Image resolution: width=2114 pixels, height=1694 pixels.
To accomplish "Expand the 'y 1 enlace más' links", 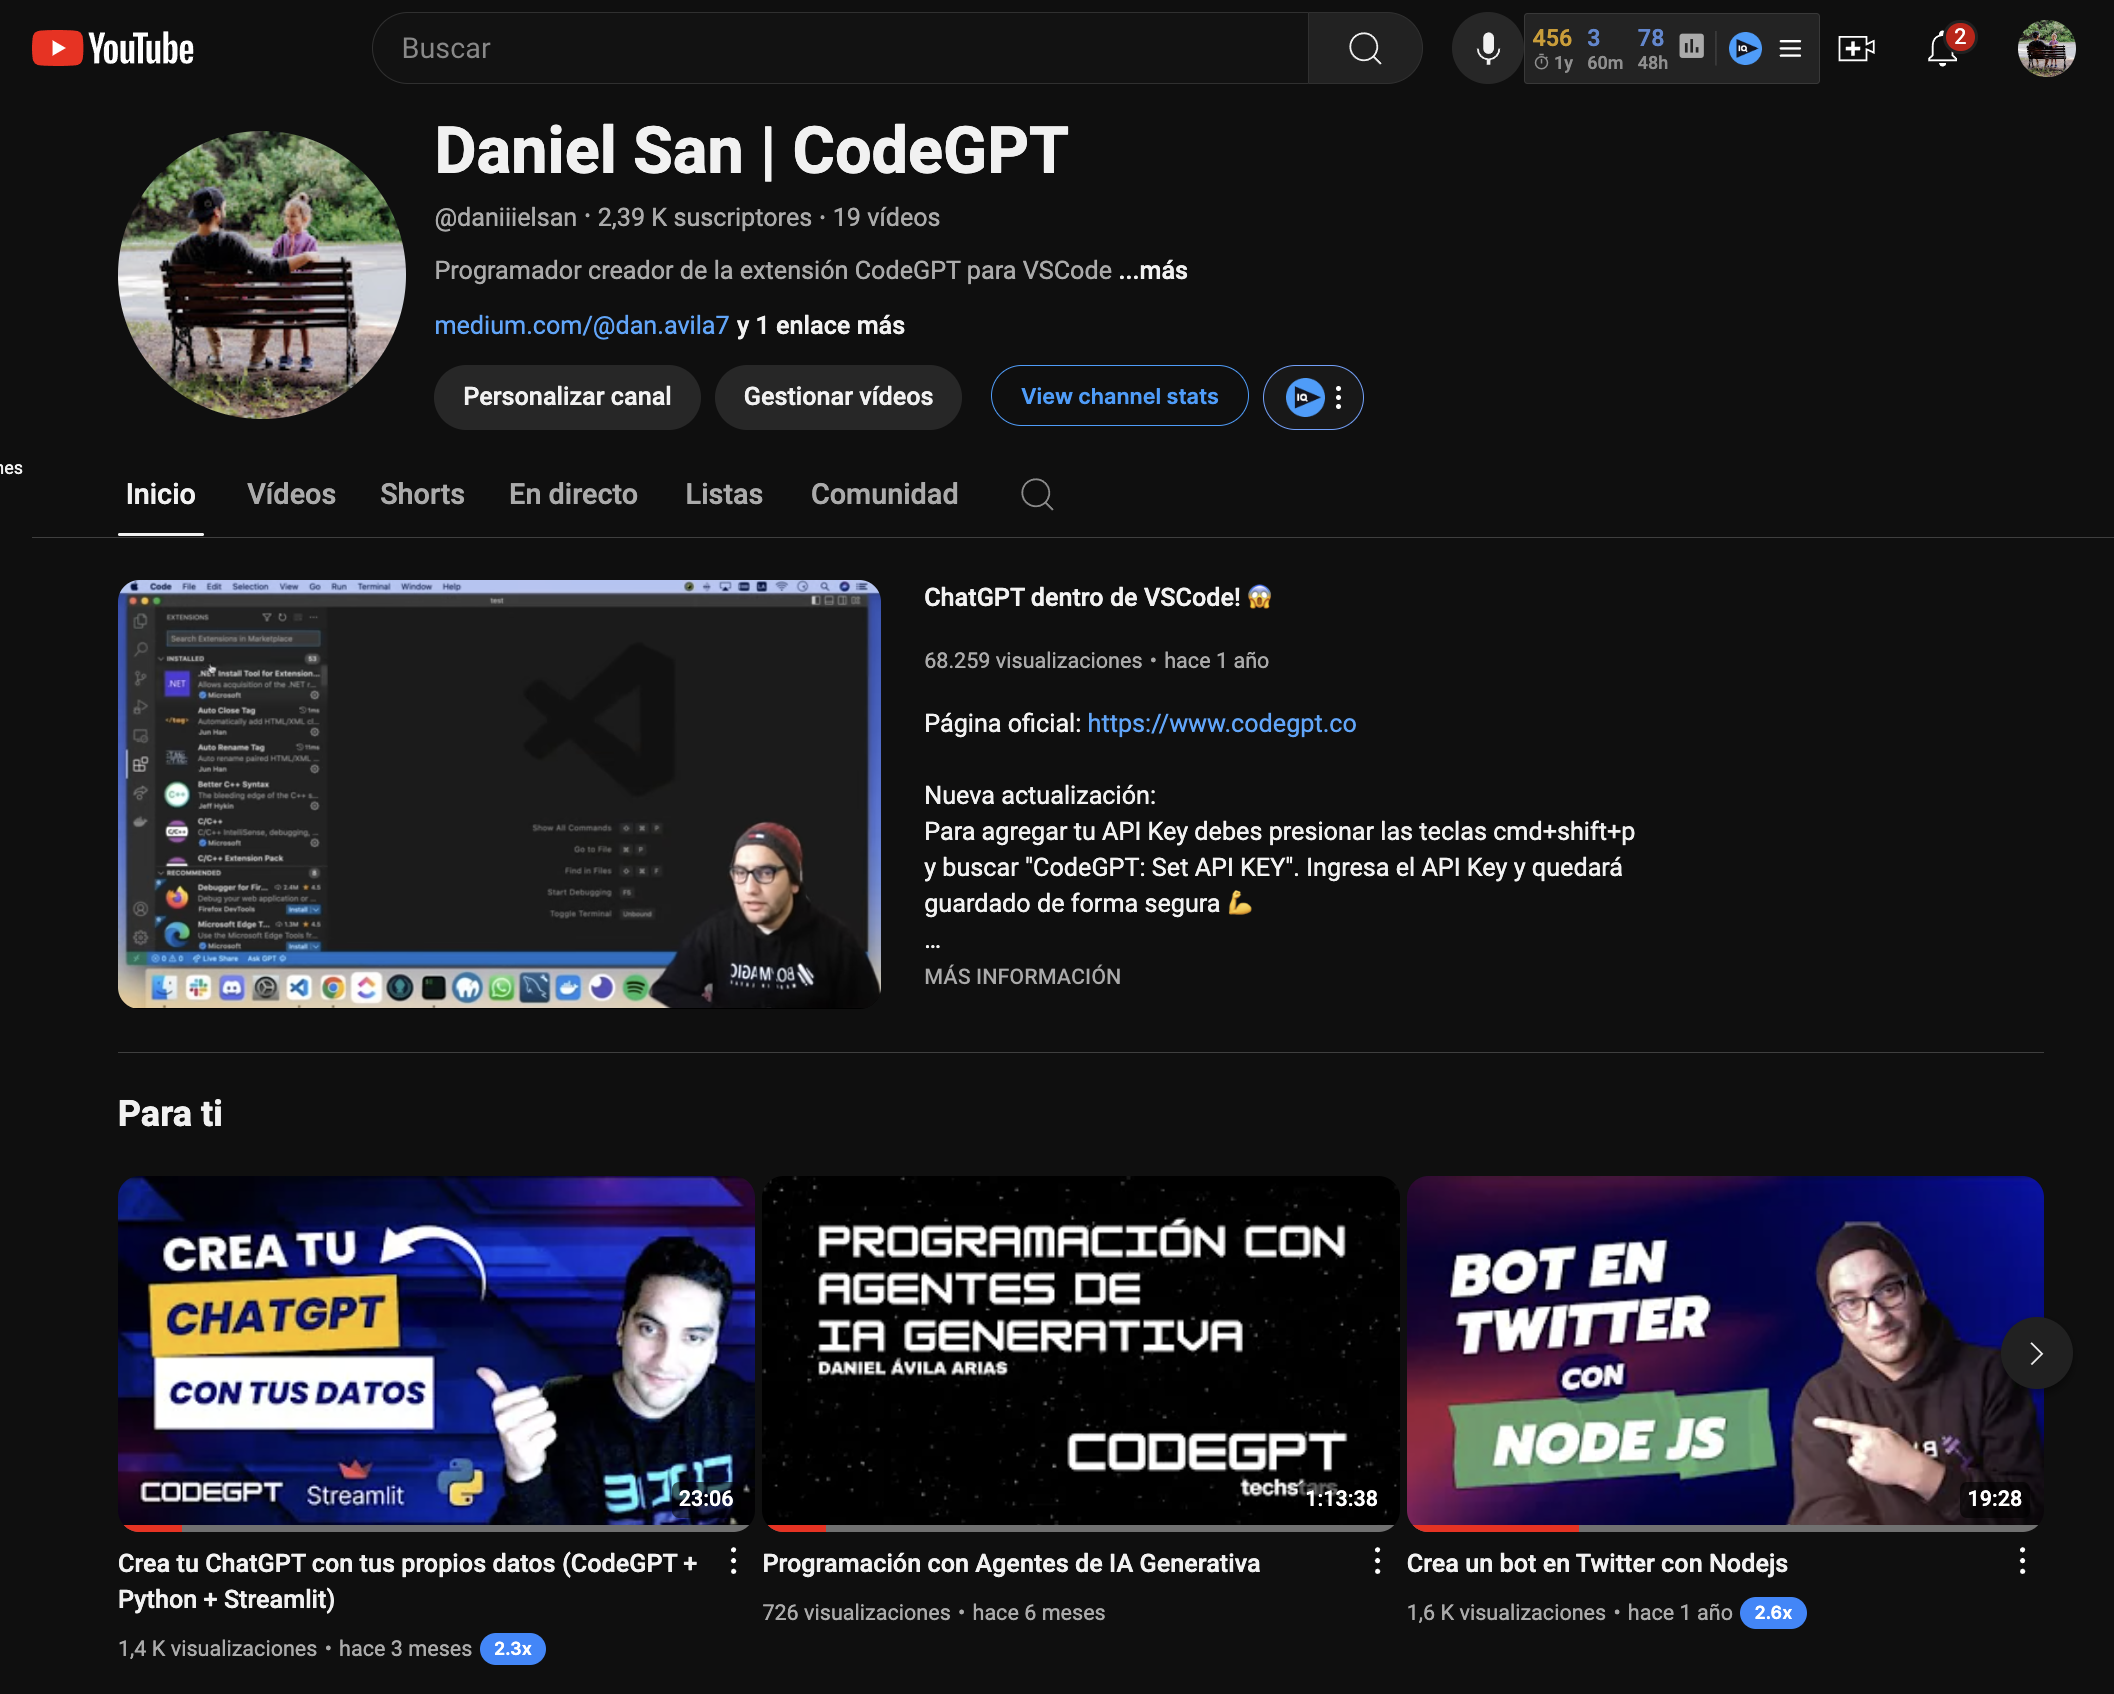I will pos(821,325).
